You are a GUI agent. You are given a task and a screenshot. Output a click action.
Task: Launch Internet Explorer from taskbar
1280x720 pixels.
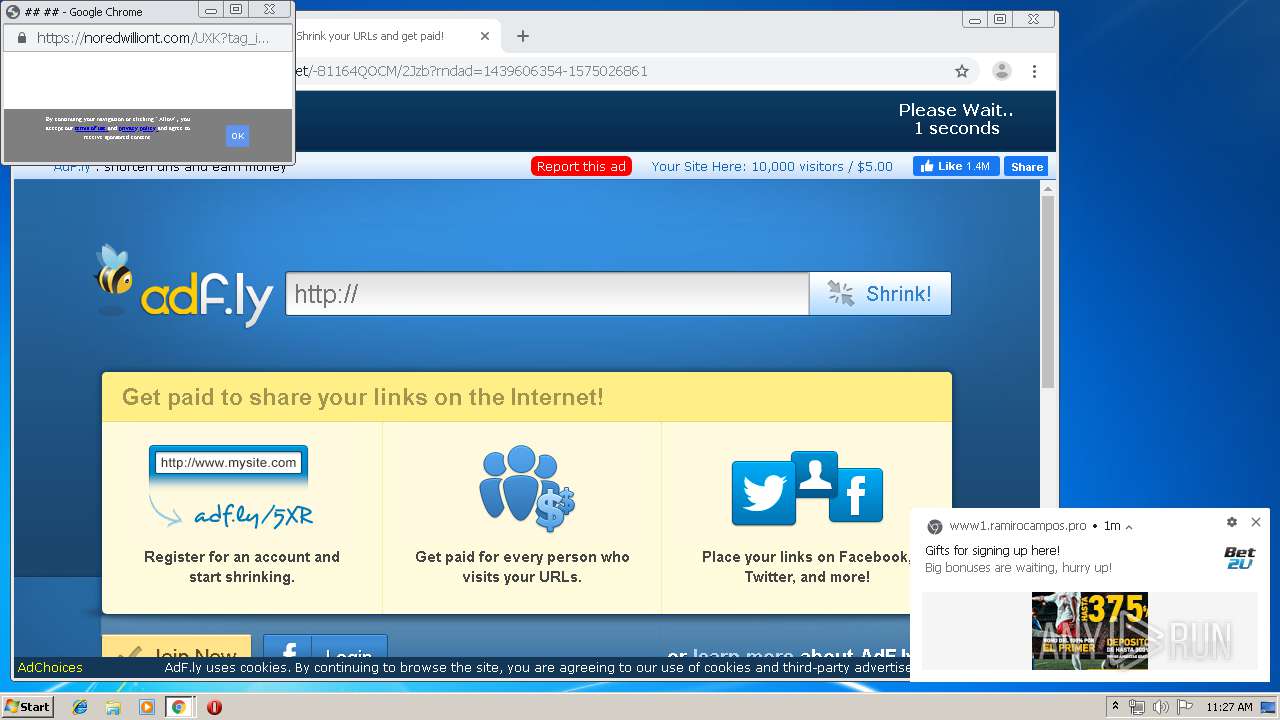tap(80, 707)
